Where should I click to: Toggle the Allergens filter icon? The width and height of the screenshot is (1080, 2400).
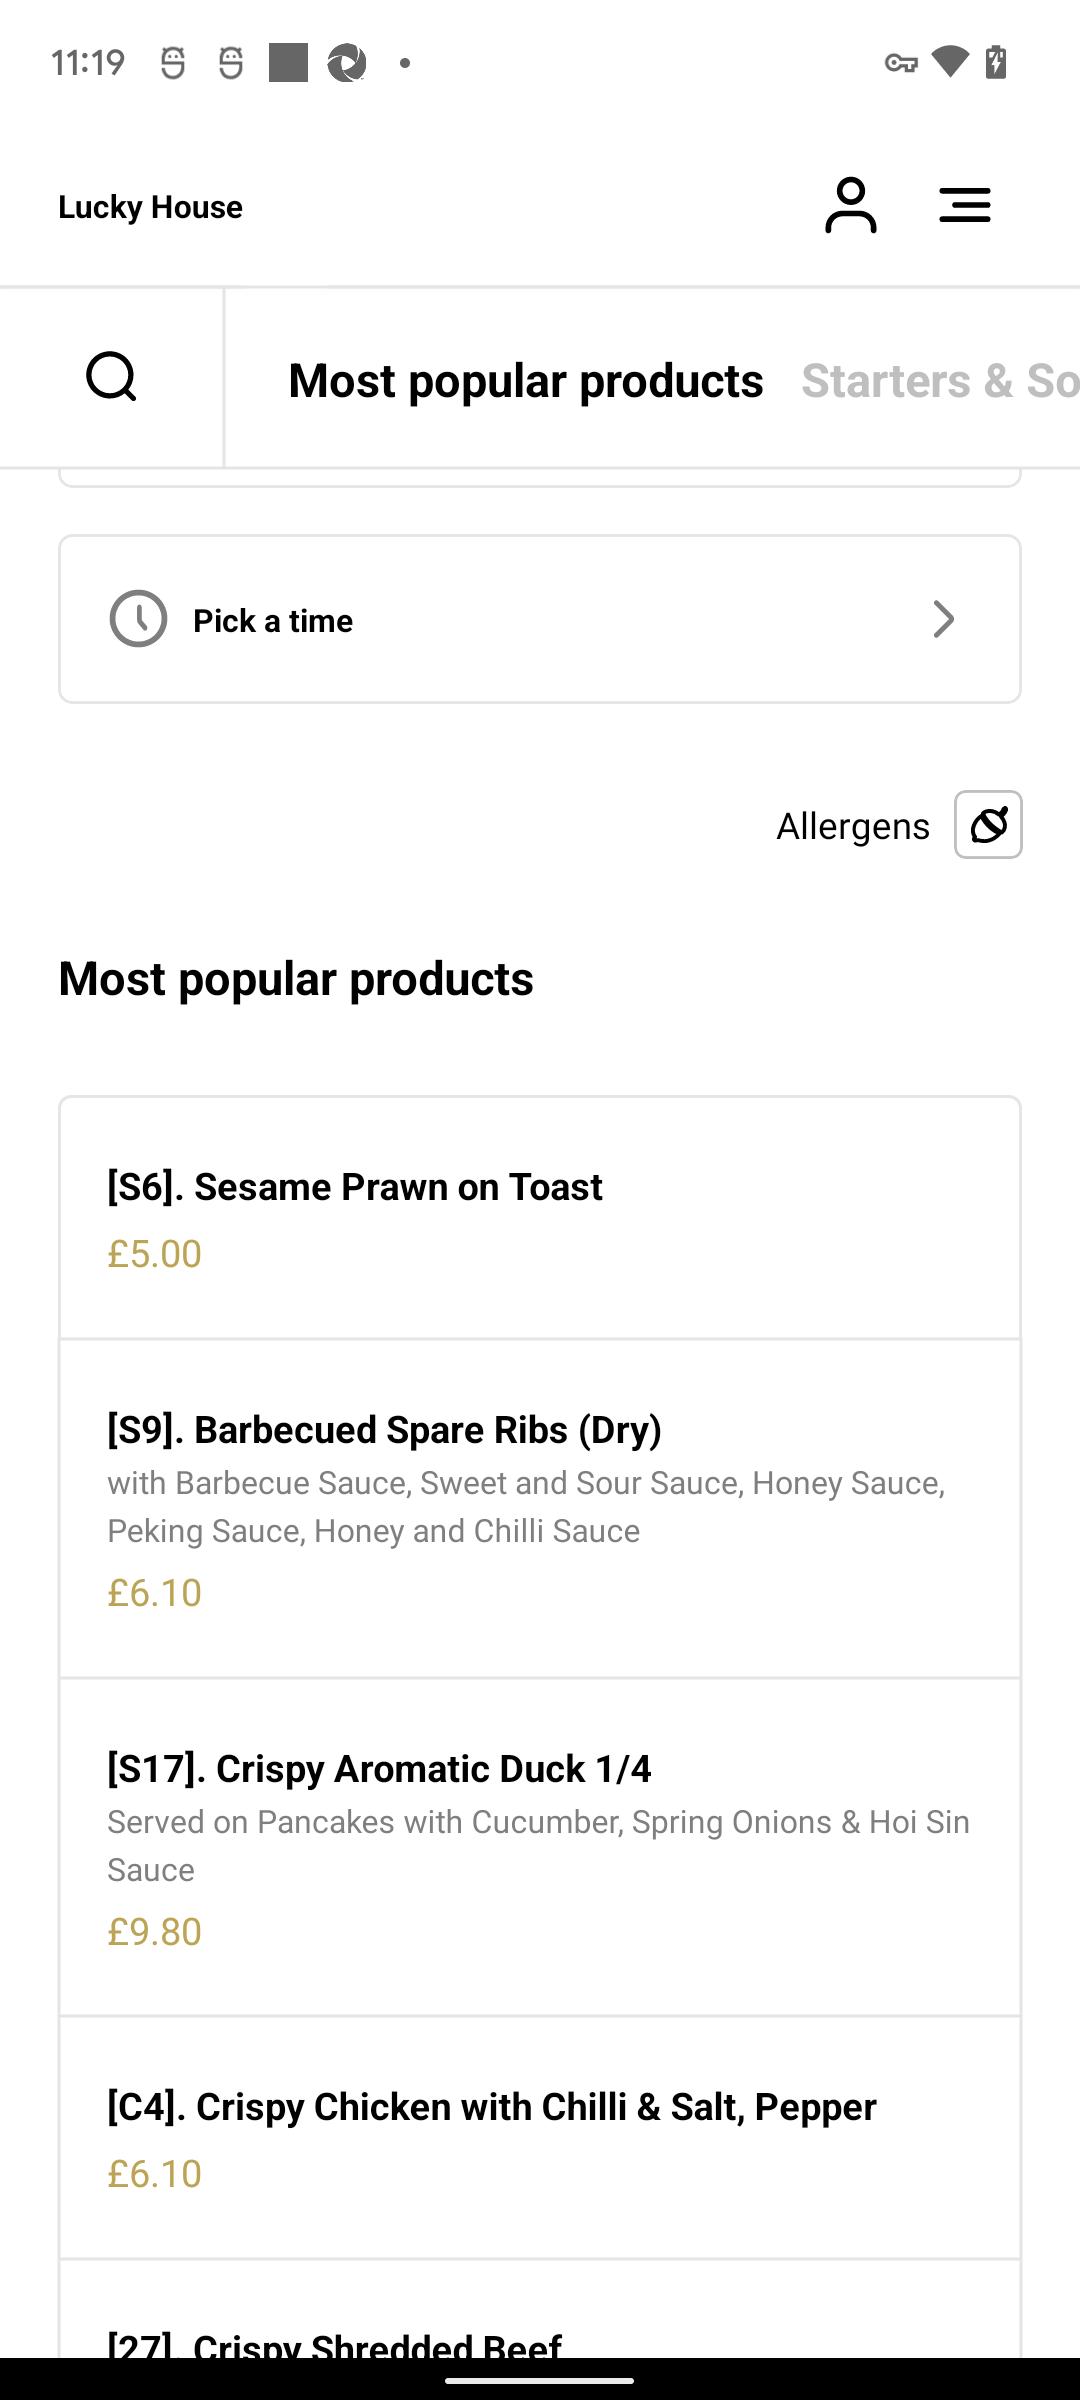988,825
